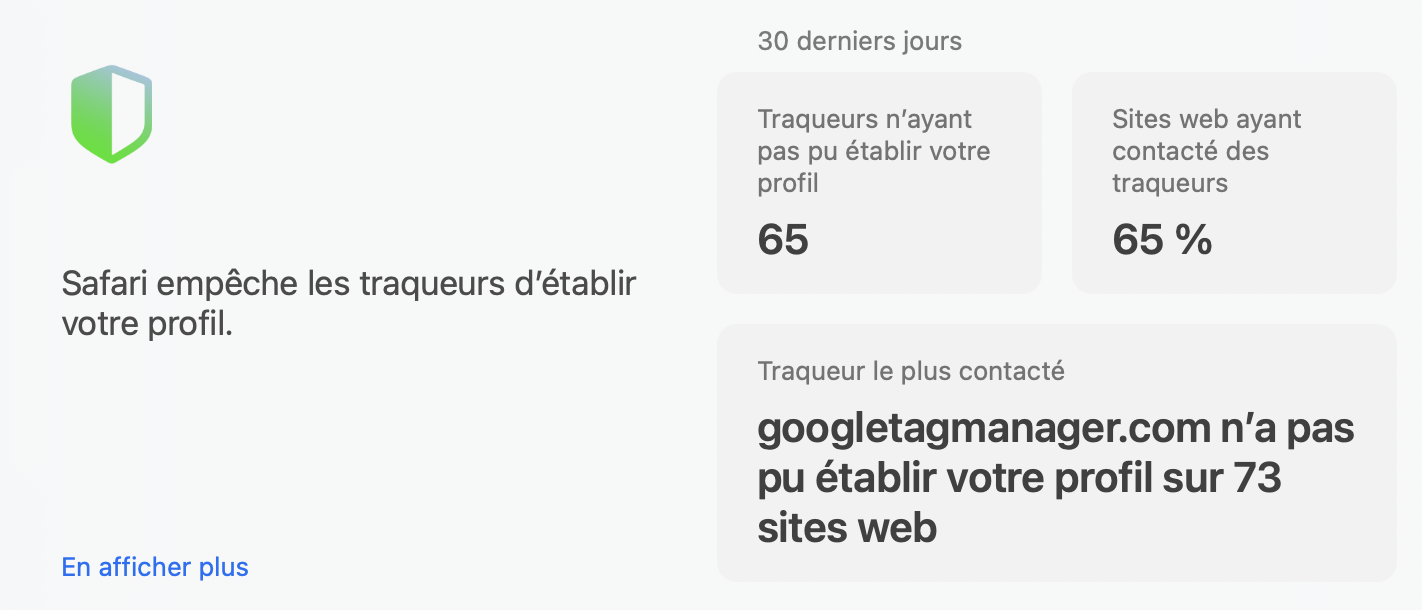The width and height of the screenshot is (1422, 610).
Task: Click "sites web" on the summary's last line
Action: (847, 527)
